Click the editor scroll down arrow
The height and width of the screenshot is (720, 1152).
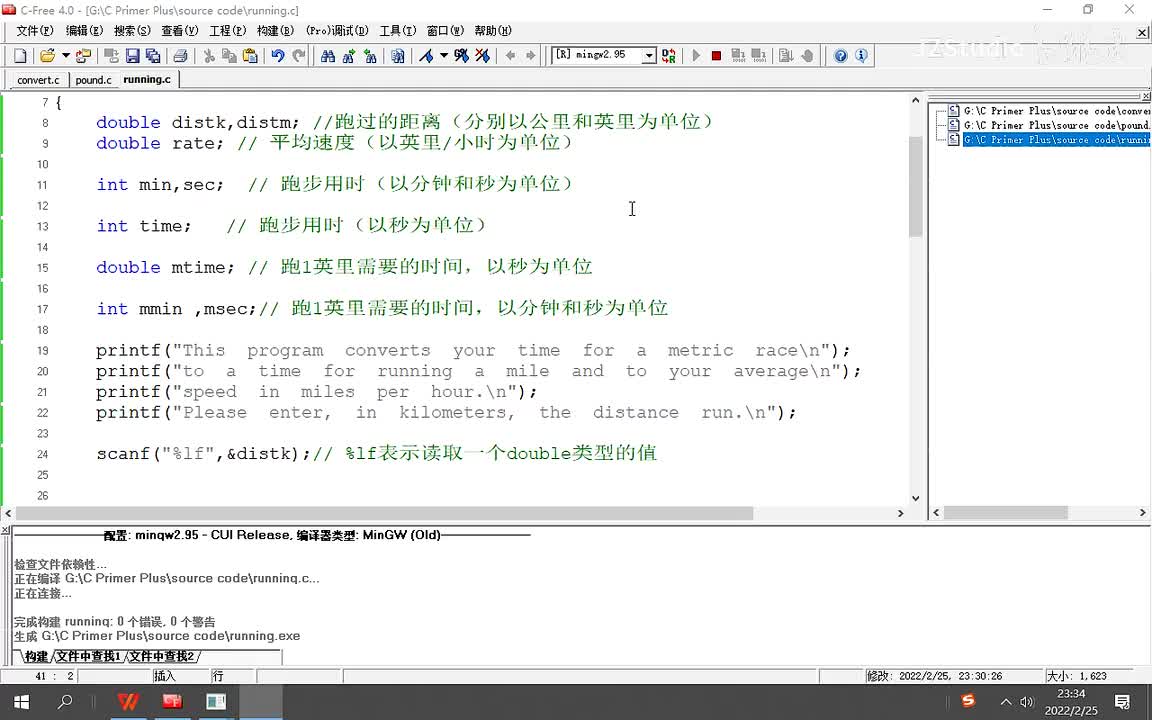[915, 497]
